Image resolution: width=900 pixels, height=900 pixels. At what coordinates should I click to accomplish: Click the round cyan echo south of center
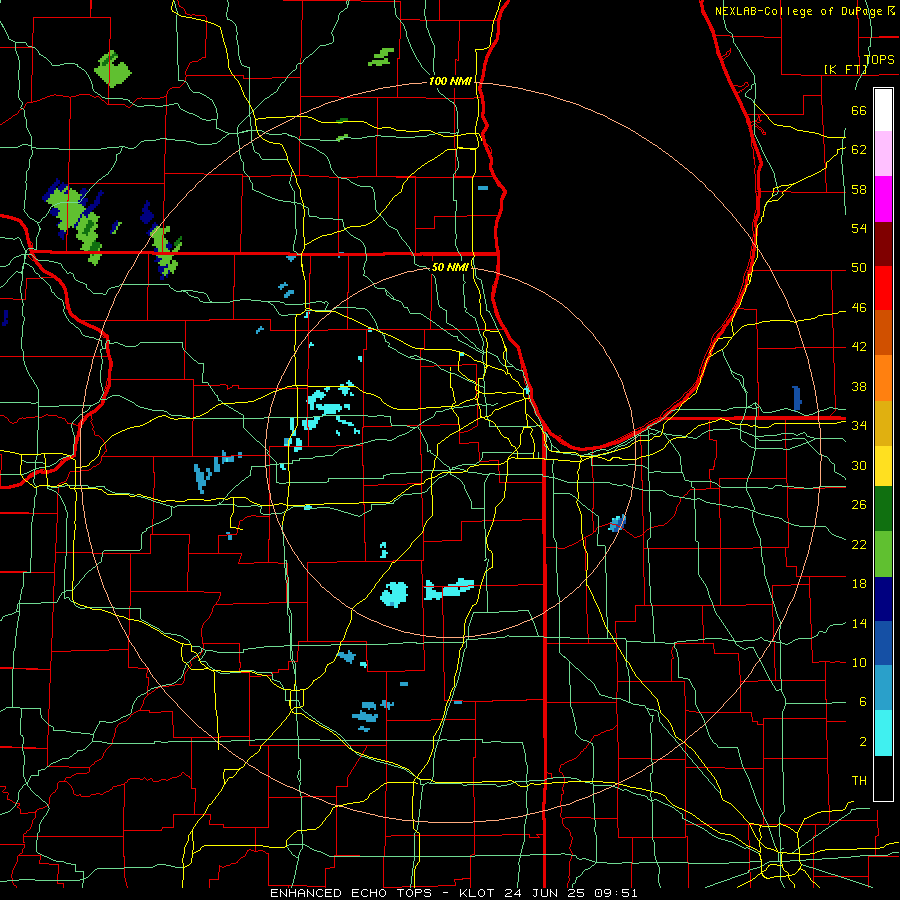click(x=394, y=594)
